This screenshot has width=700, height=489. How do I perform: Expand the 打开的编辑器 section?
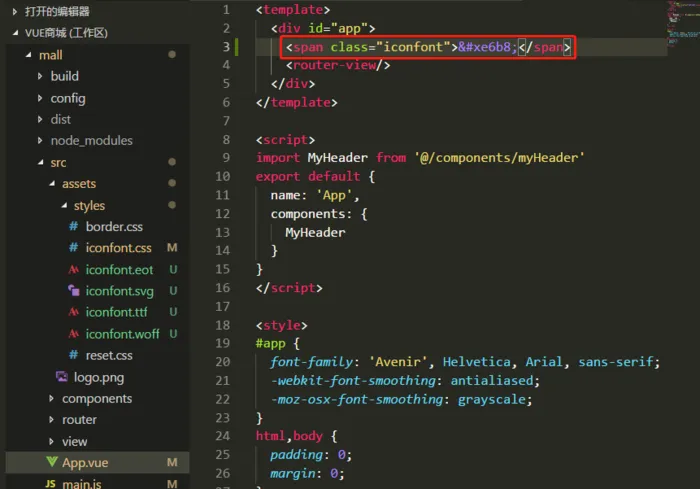click(x=15, y=12)
